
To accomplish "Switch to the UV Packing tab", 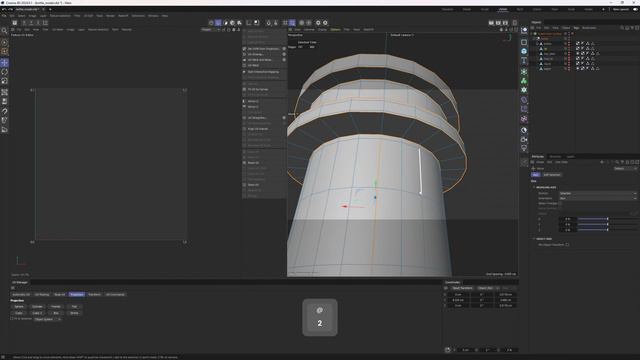I will [x=42, y=294].
